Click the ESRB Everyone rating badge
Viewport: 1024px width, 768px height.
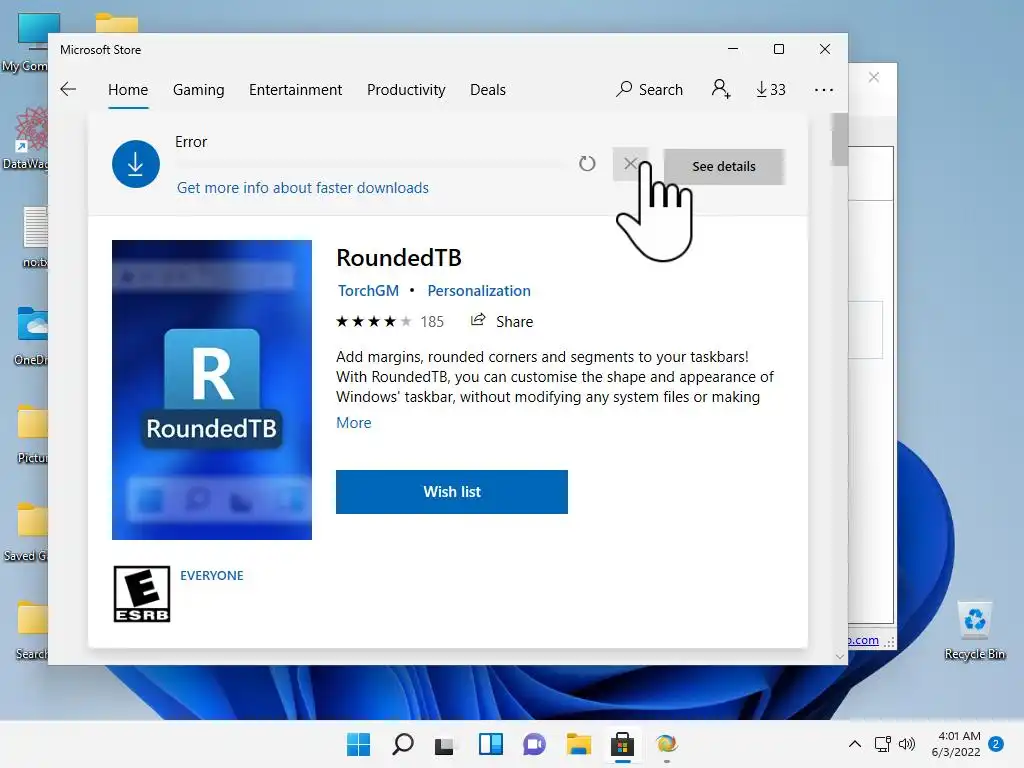(142, 594)
